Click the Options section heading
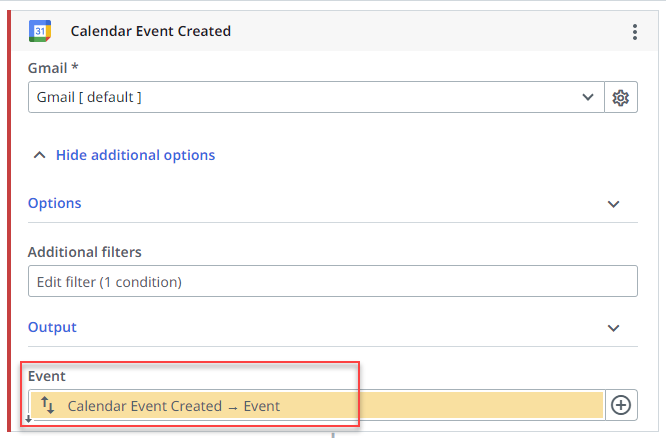666x438 pixels. click(55, 203)
